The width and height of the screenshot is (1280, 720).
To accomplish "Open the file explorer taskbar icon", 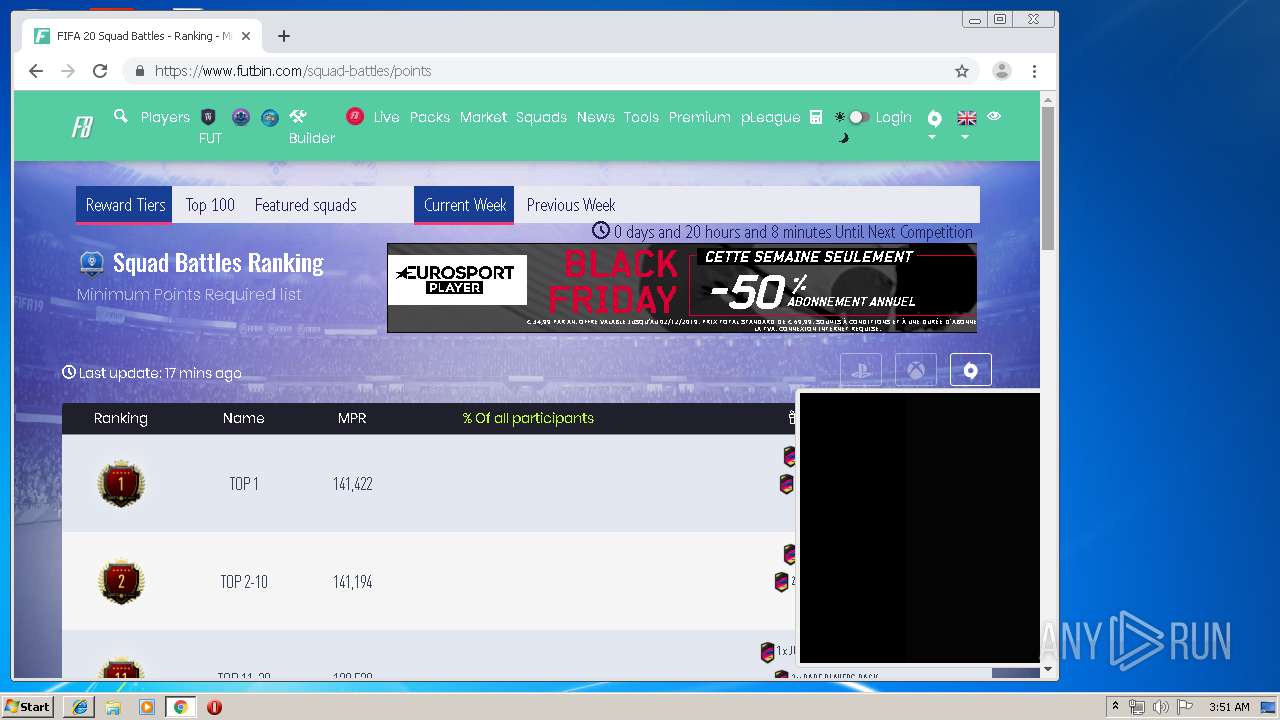I will point(113,707).
